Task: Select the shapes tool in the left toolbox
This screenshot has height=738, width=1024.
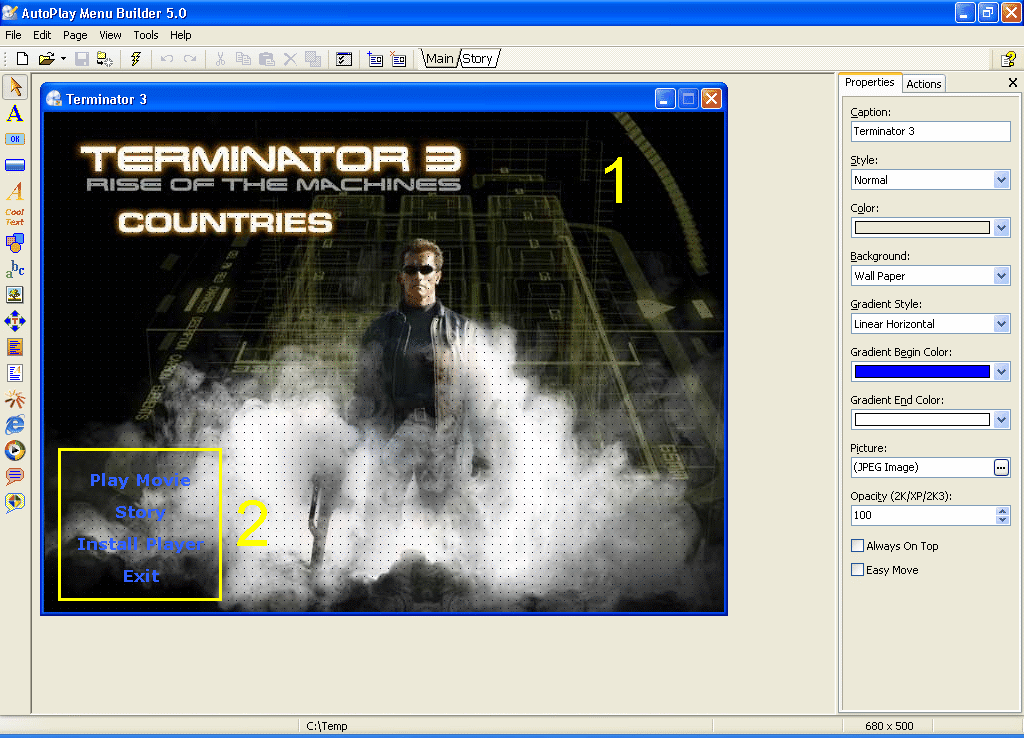Action: coord(15,243)
